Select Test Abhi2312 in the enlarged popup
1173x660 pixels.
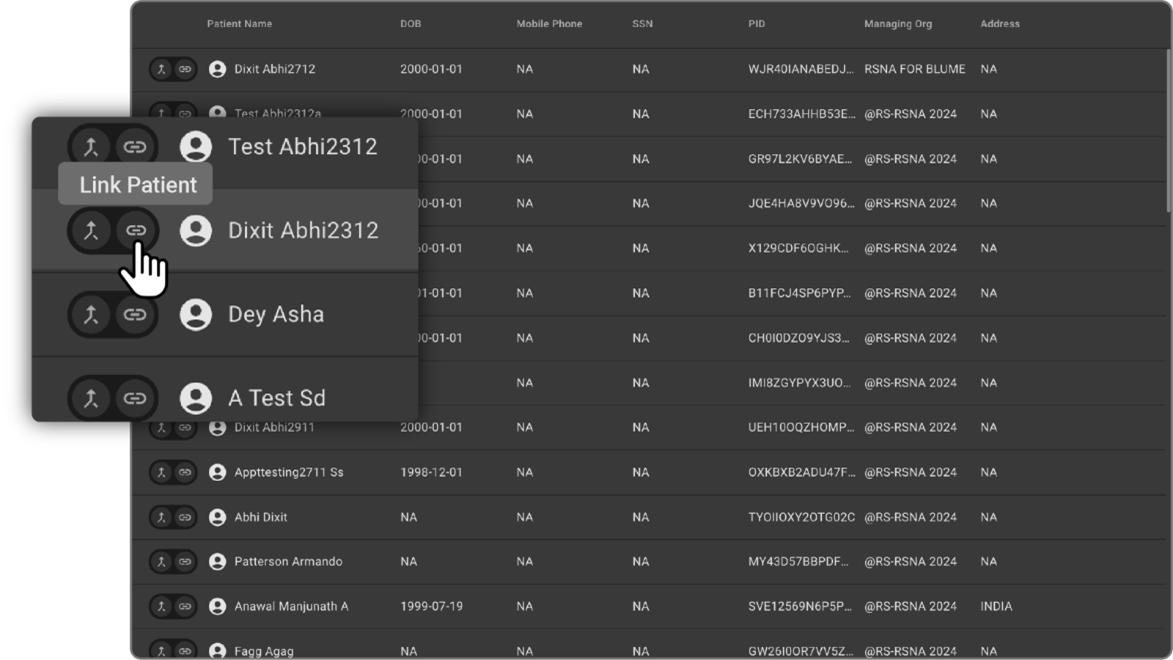click(x=302, y=147)
